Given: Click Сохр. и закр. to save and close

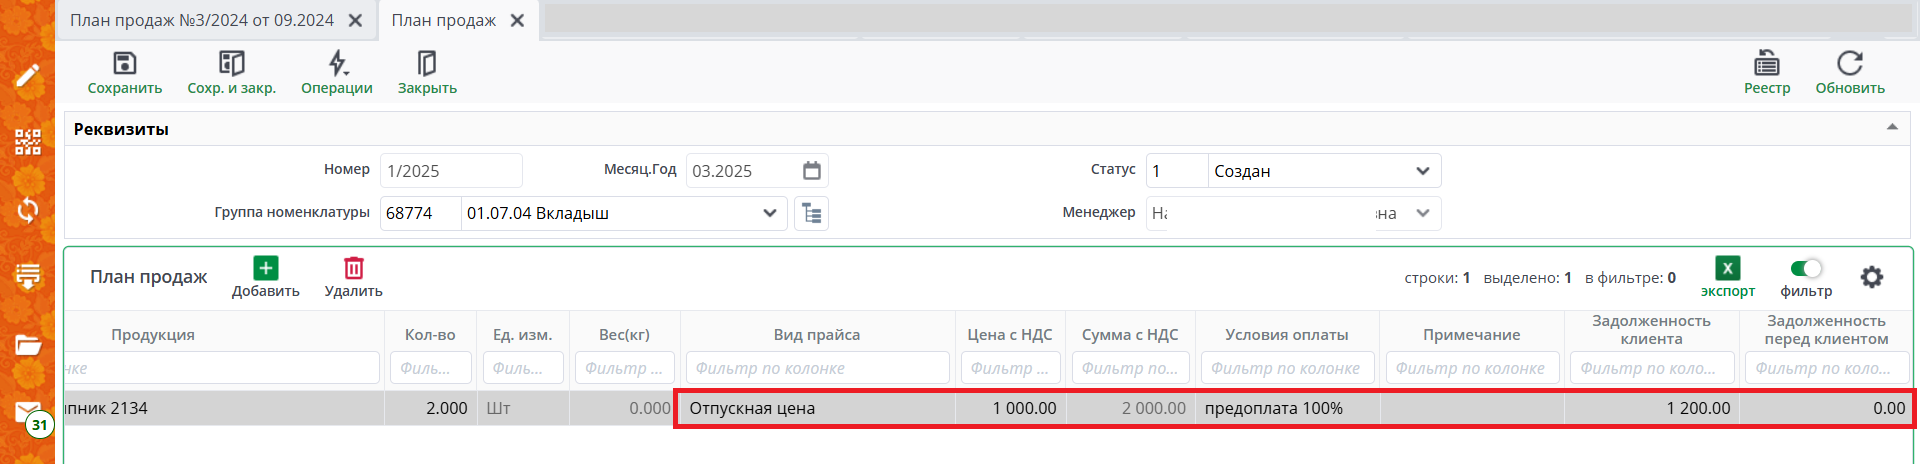Looking at the screenshot, I should point(231,73).
